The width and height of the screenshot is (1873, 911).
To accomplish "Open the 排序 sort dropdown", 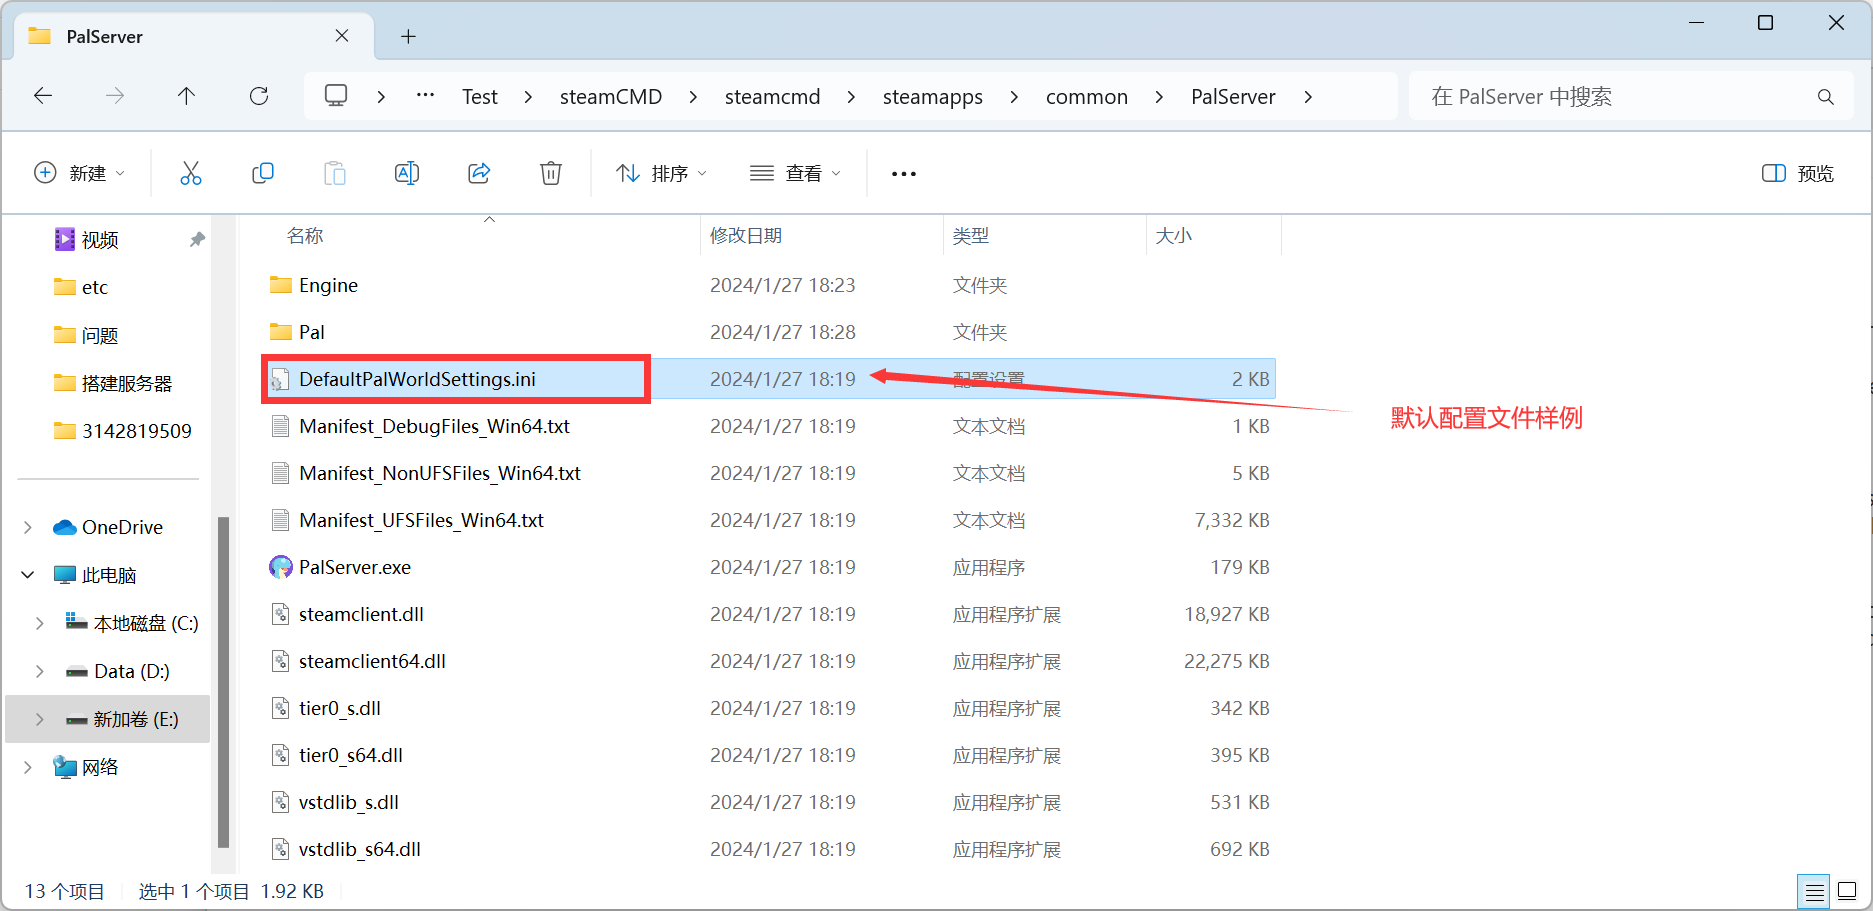I will [662, 173].
